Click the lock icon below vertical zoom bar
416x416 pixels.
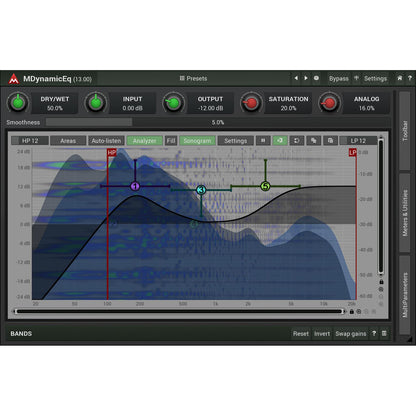[381, 282]
